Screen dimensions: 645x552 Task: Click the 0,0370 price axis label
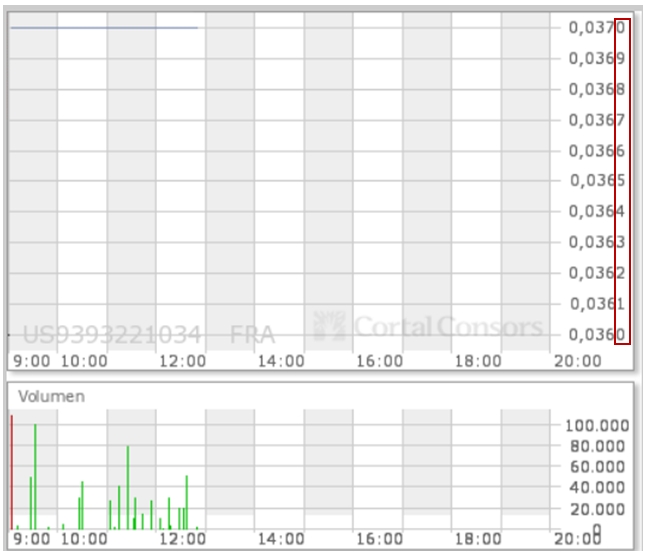596,28
